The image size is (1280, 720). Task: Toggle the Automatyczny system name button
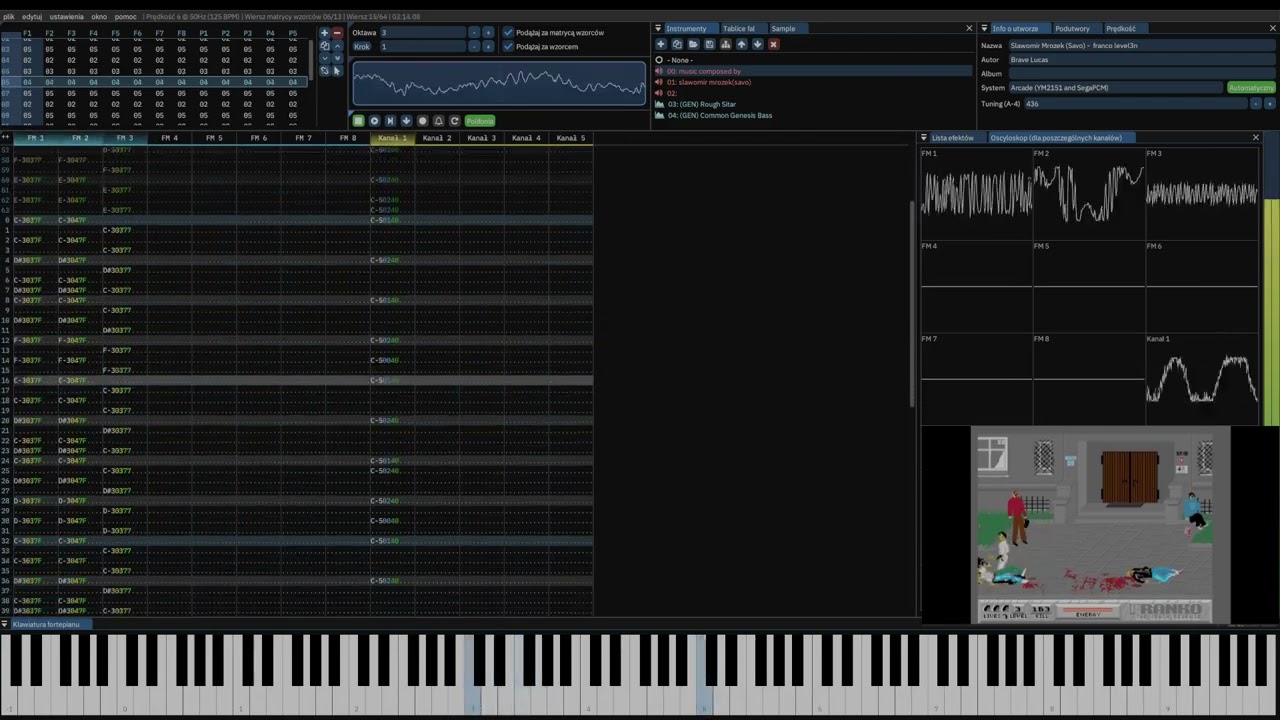pyautogui.click(x=1251, y=88)
